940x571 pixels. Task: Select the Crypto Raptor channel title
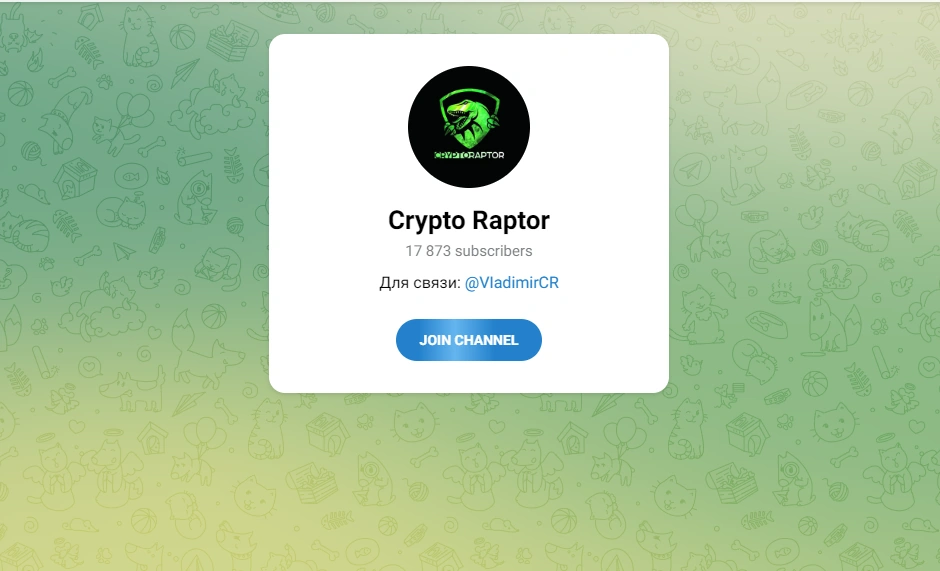coord(469,220)
